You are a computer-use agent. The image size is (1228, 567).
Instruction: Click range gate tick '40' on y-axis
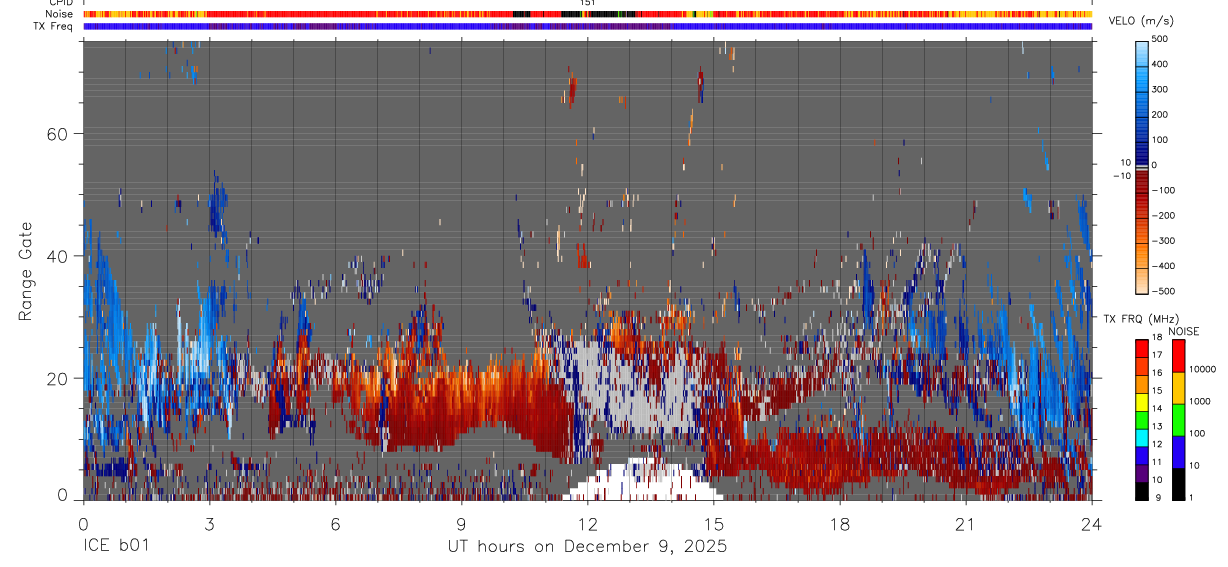56,256
